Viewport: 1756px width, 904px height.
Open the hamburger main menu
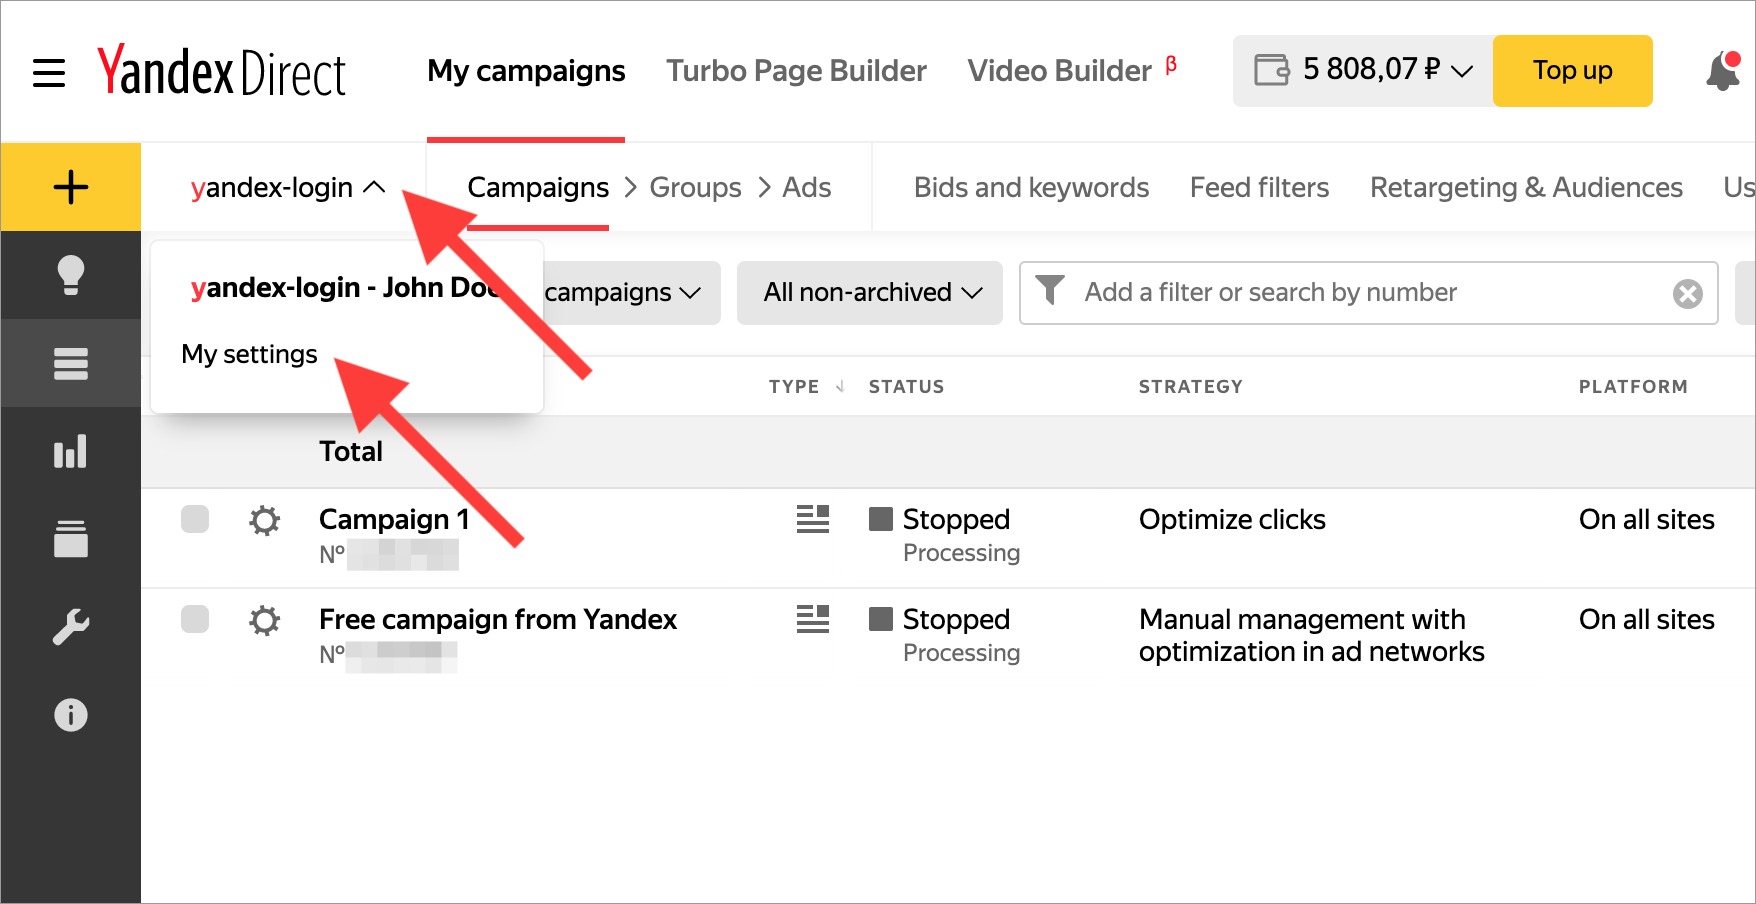pyautogui.click(x=49, y=72)
